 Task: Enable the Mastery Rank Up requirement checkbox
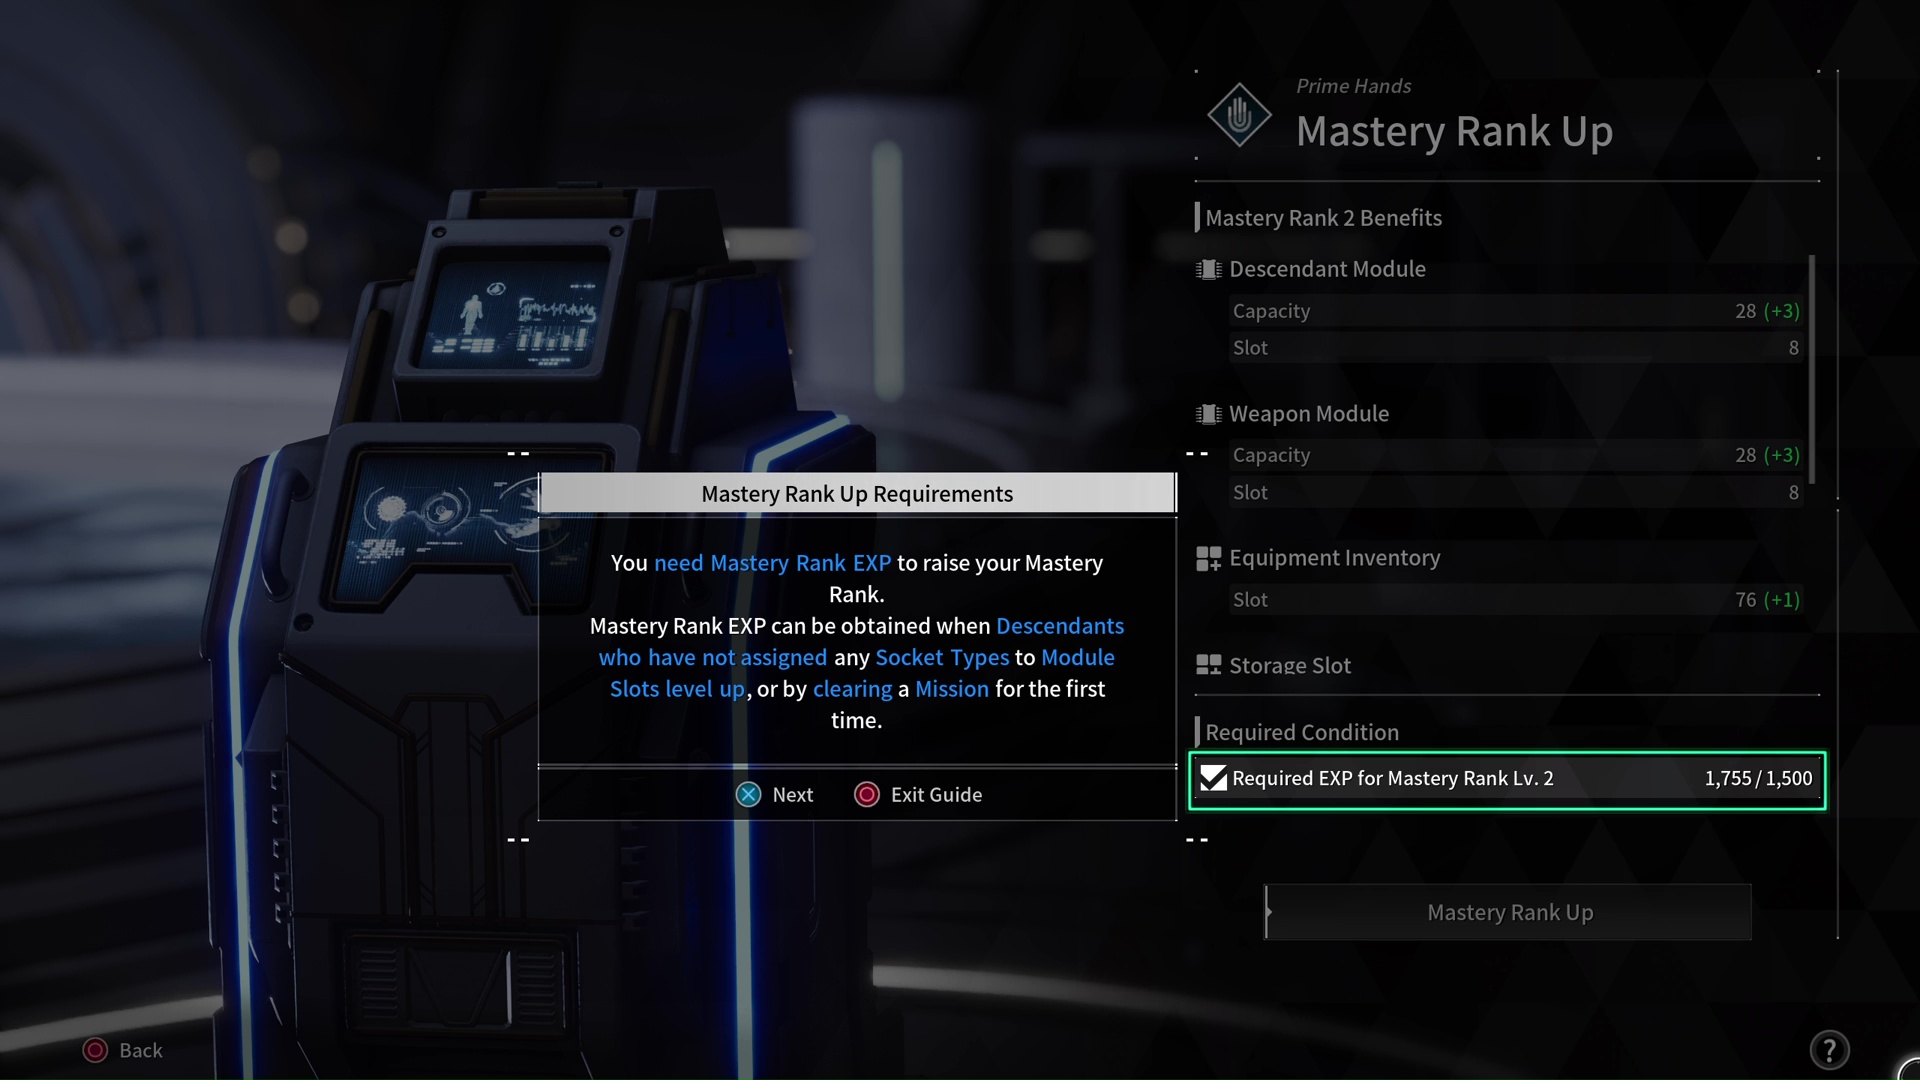click(1213, 778)
